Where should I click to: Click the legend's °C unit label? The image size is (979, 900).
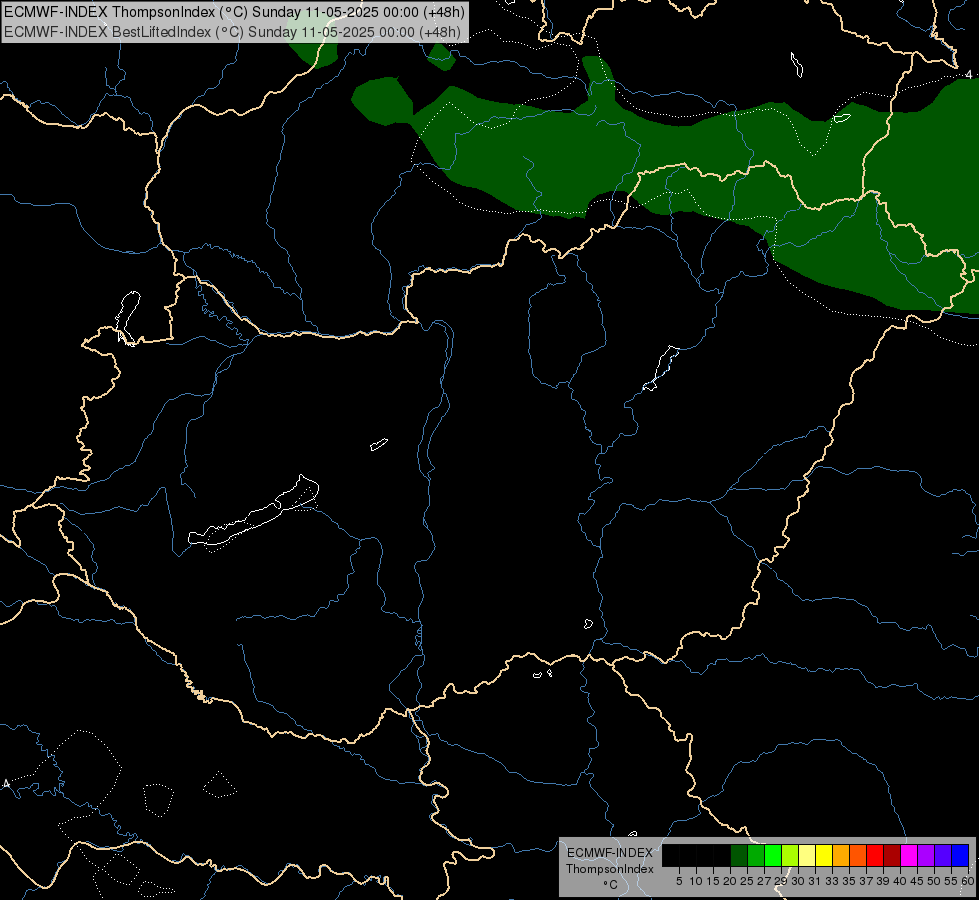pyautogui.click(x=611, y=885)
